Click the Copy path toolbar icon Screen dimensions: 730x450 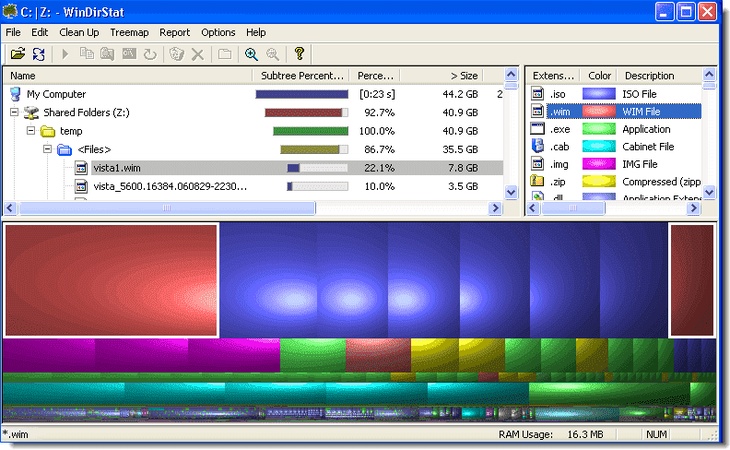tap(87, 54)
